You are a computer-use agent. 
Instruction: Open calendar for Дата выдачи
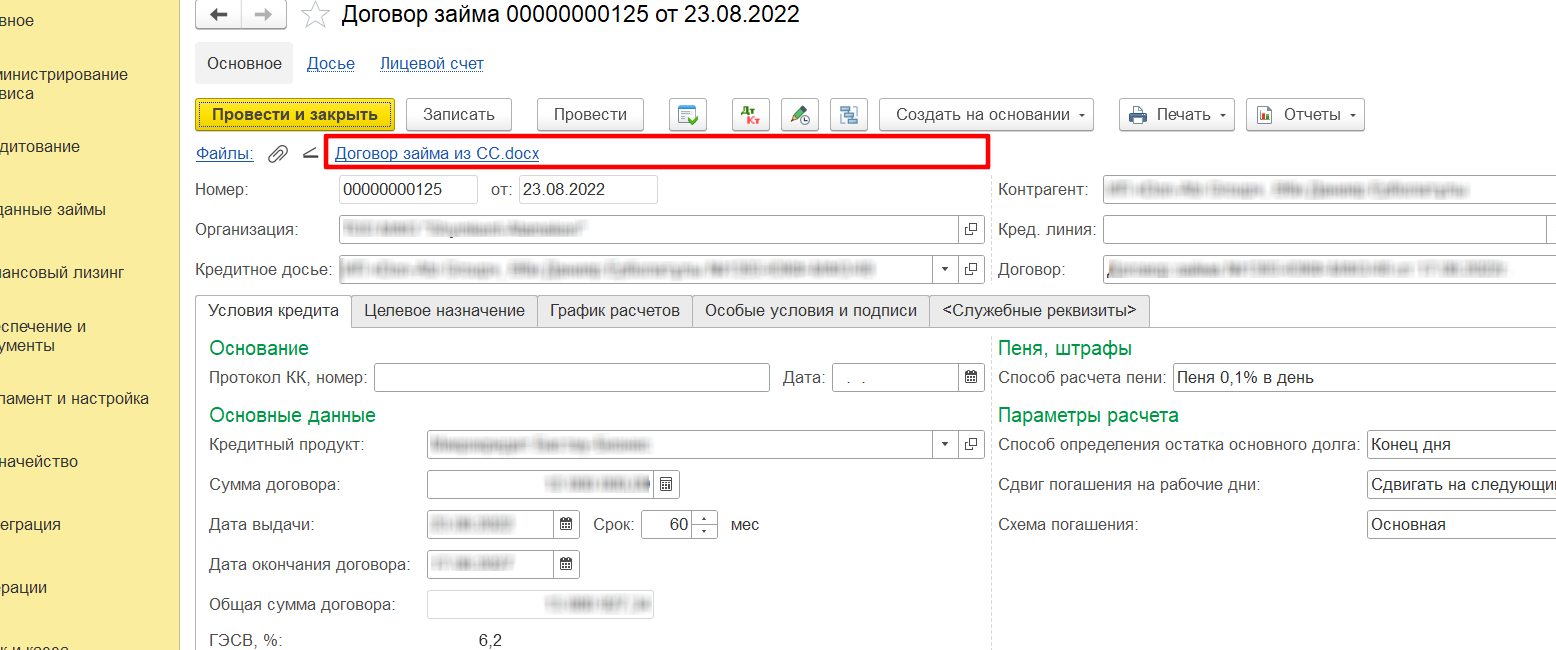point(566,524)
